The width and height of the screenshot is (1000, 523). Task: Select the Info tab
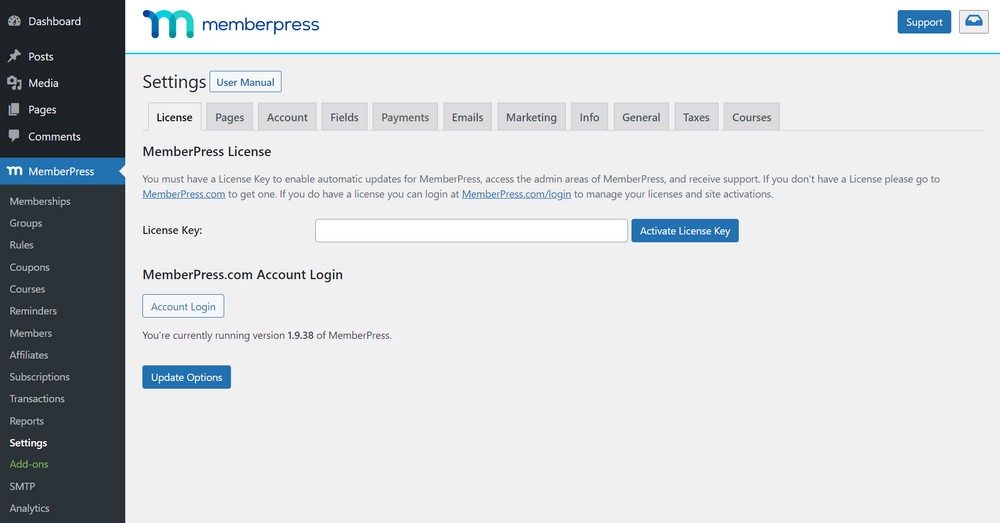point(589,117)
